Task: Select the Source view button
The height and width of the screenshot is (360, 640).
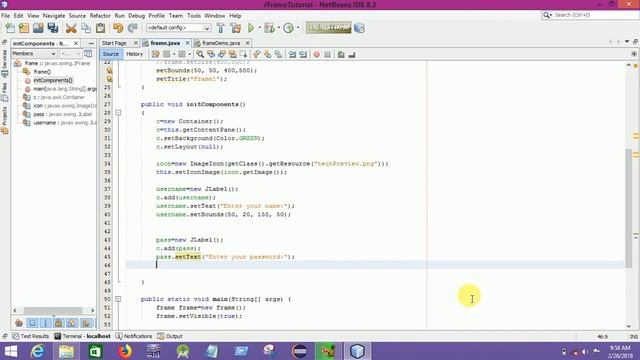Action: pos(111,54)
